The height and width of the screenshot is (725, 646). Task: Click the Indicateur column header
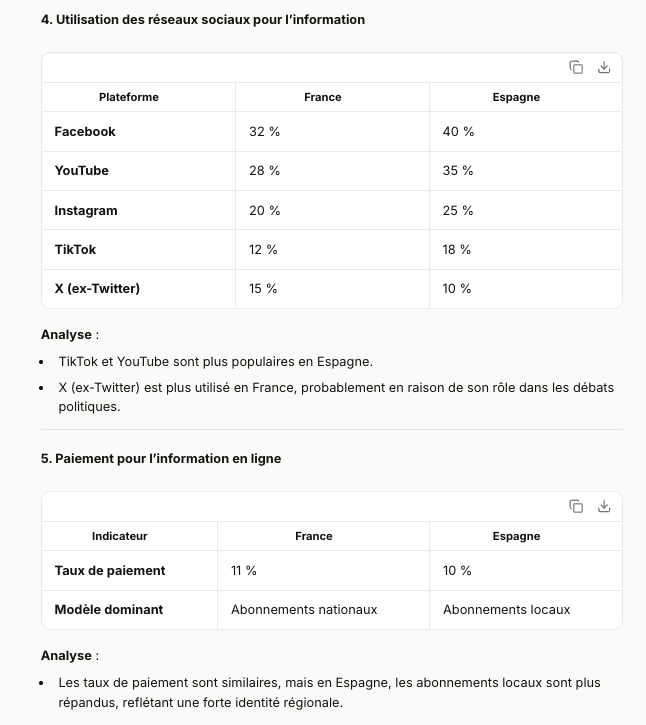[x=120, y=536]
